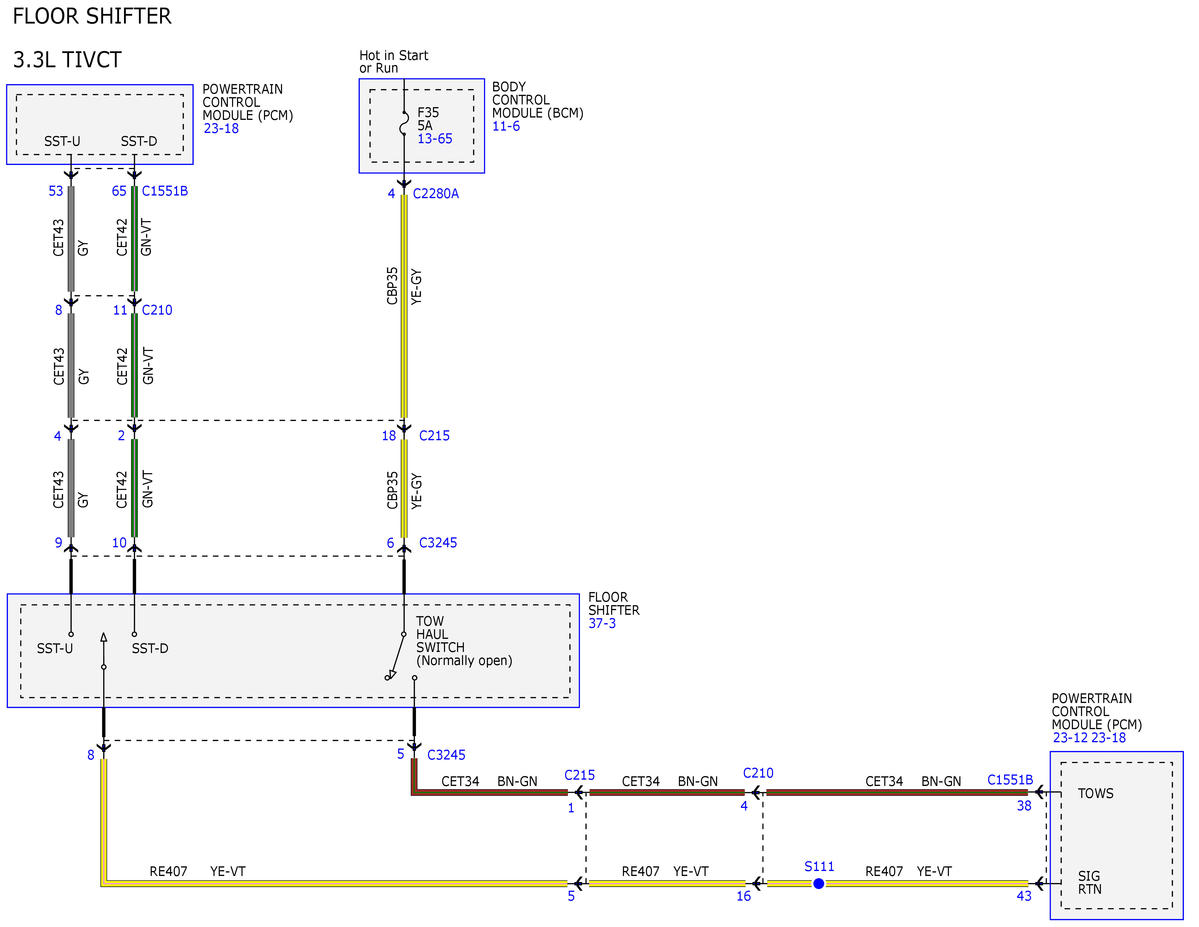The height and width of the screenshot is (927, 1199).
Task: Click the S111 splice dot
Action: [818, 883]
